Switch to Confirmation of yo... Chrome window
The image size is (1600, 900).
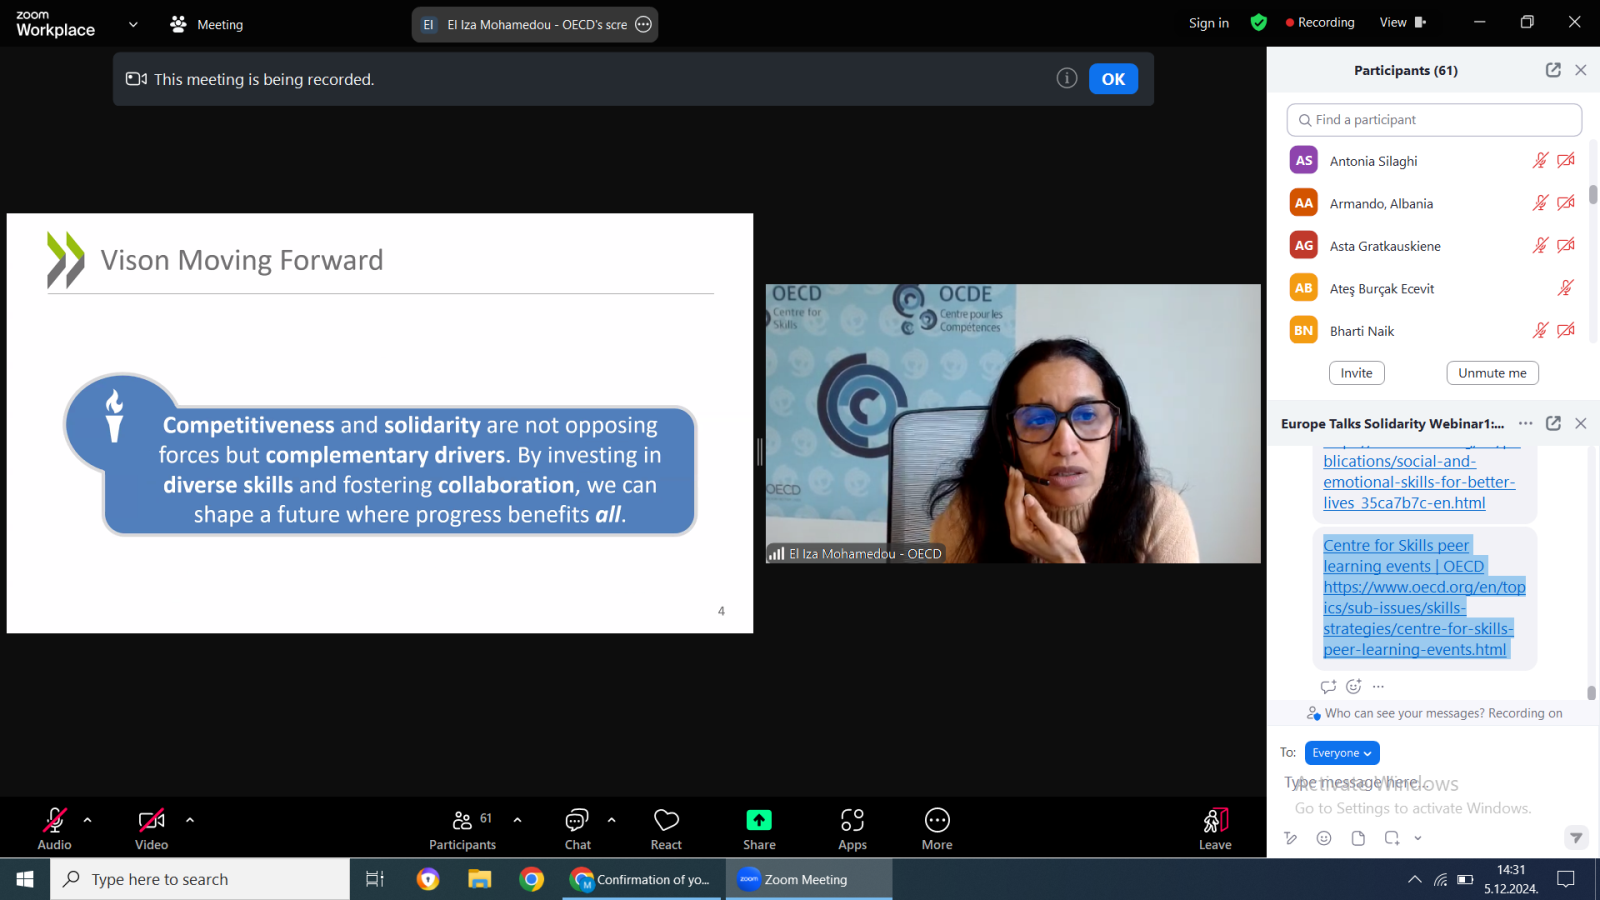(641, 879)
